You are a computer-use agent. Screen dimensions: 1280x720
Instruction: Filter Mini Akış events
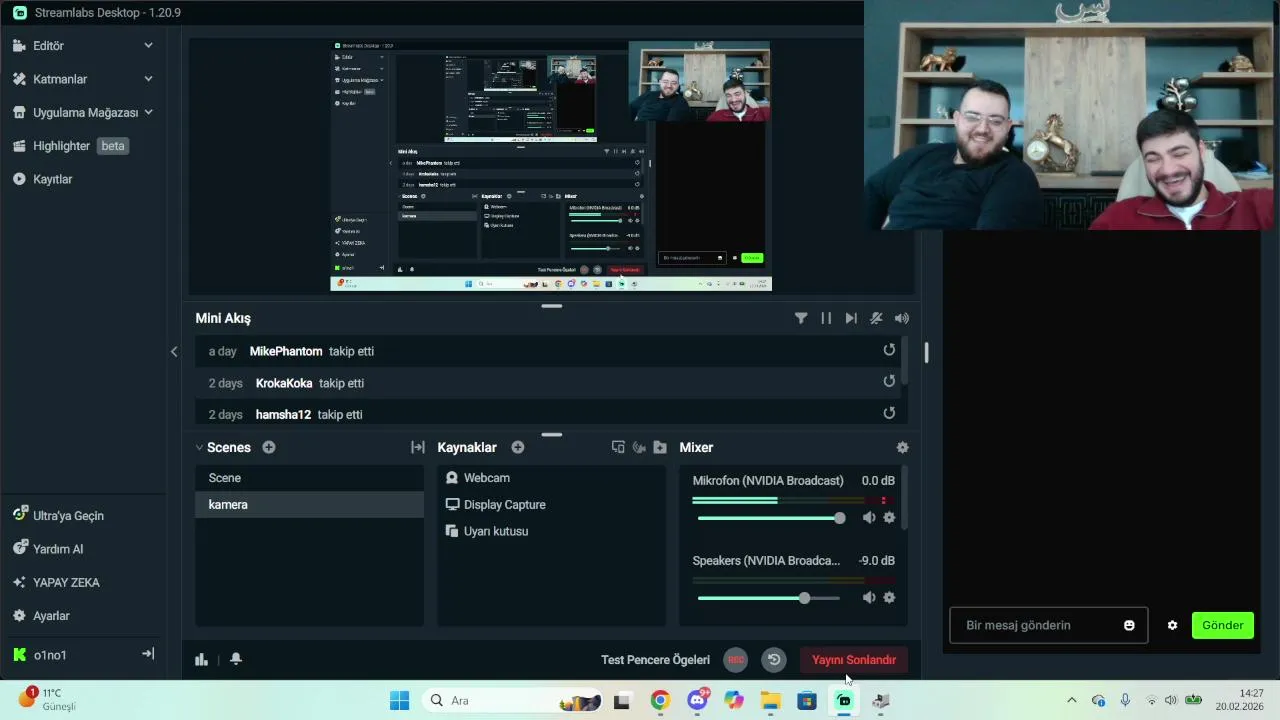[x=801, y=318]
